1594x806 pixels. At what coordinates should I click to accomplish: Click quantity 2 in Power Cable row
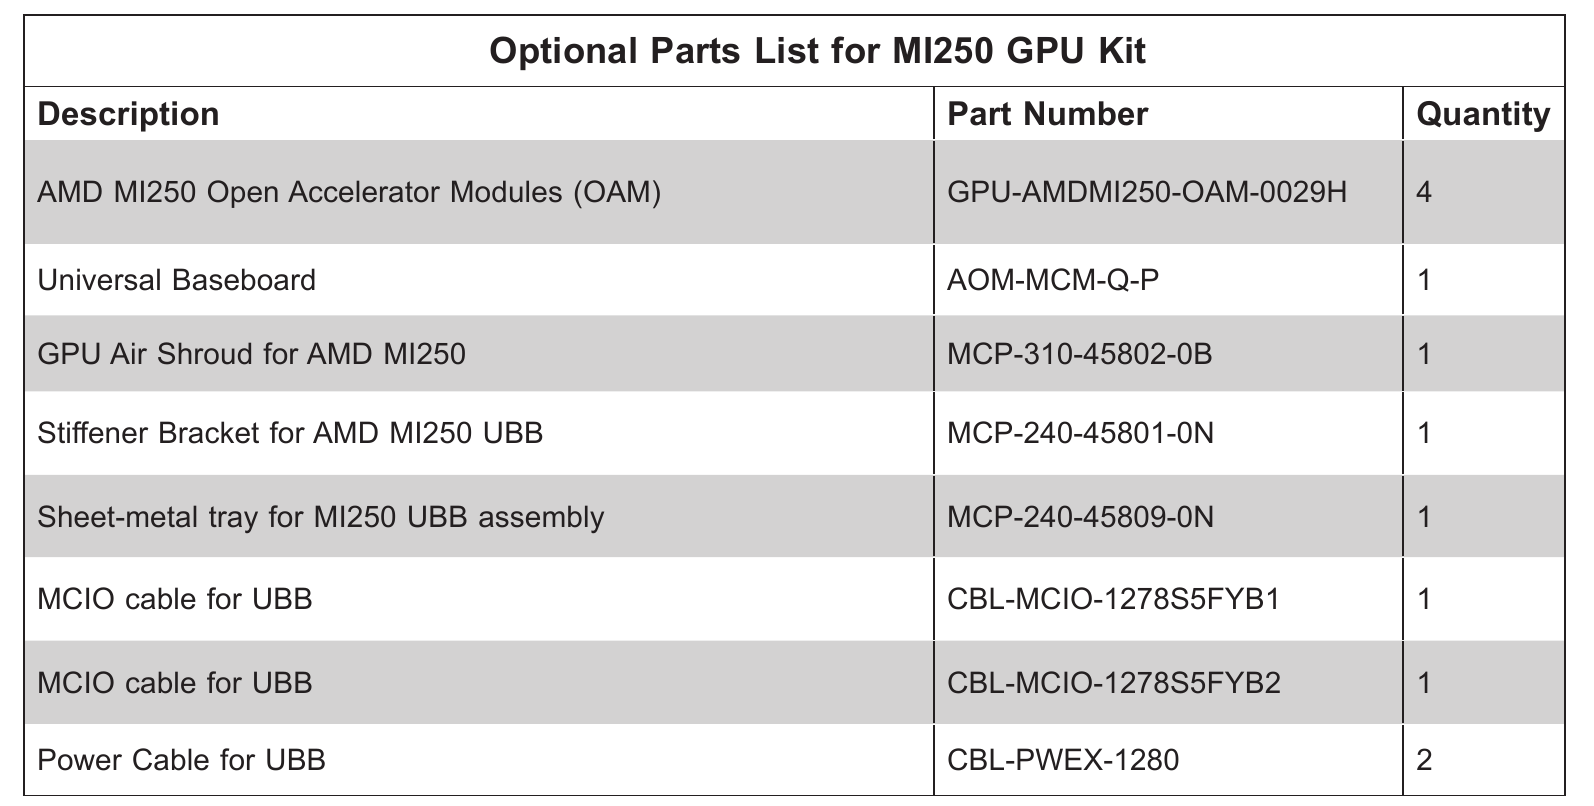coord(1424,760)
